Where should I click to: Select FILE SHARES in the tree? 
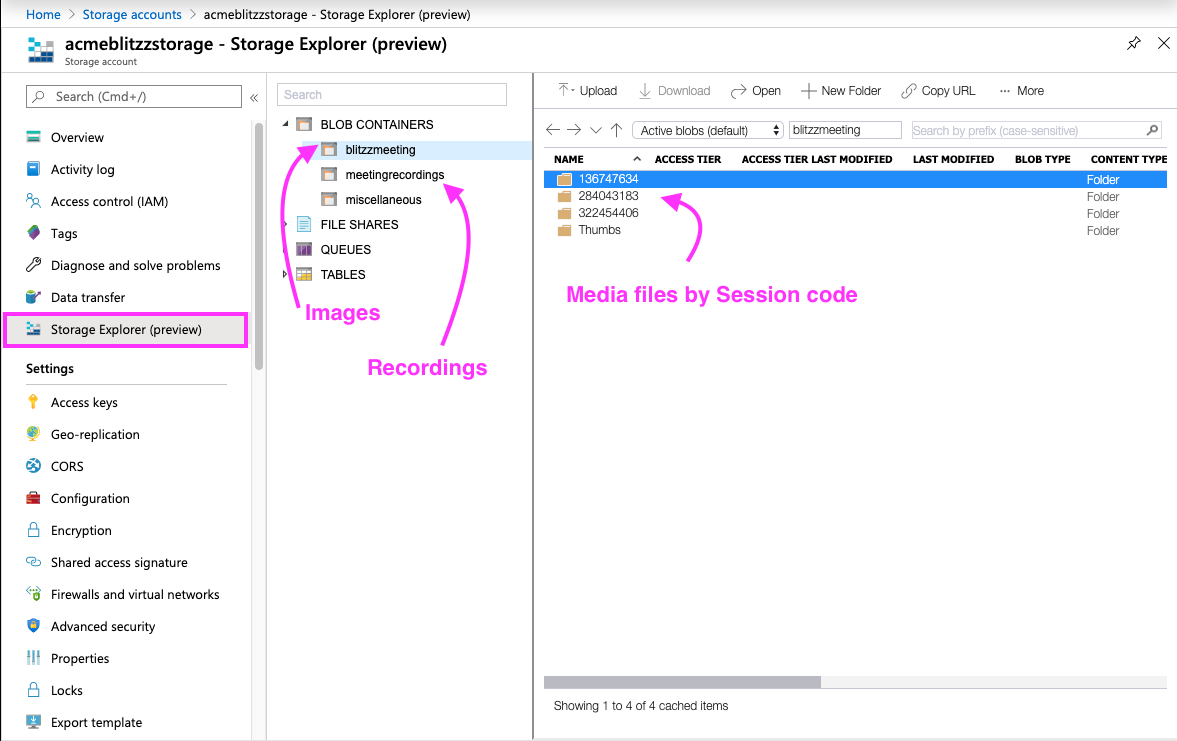(x=359, y=224)
